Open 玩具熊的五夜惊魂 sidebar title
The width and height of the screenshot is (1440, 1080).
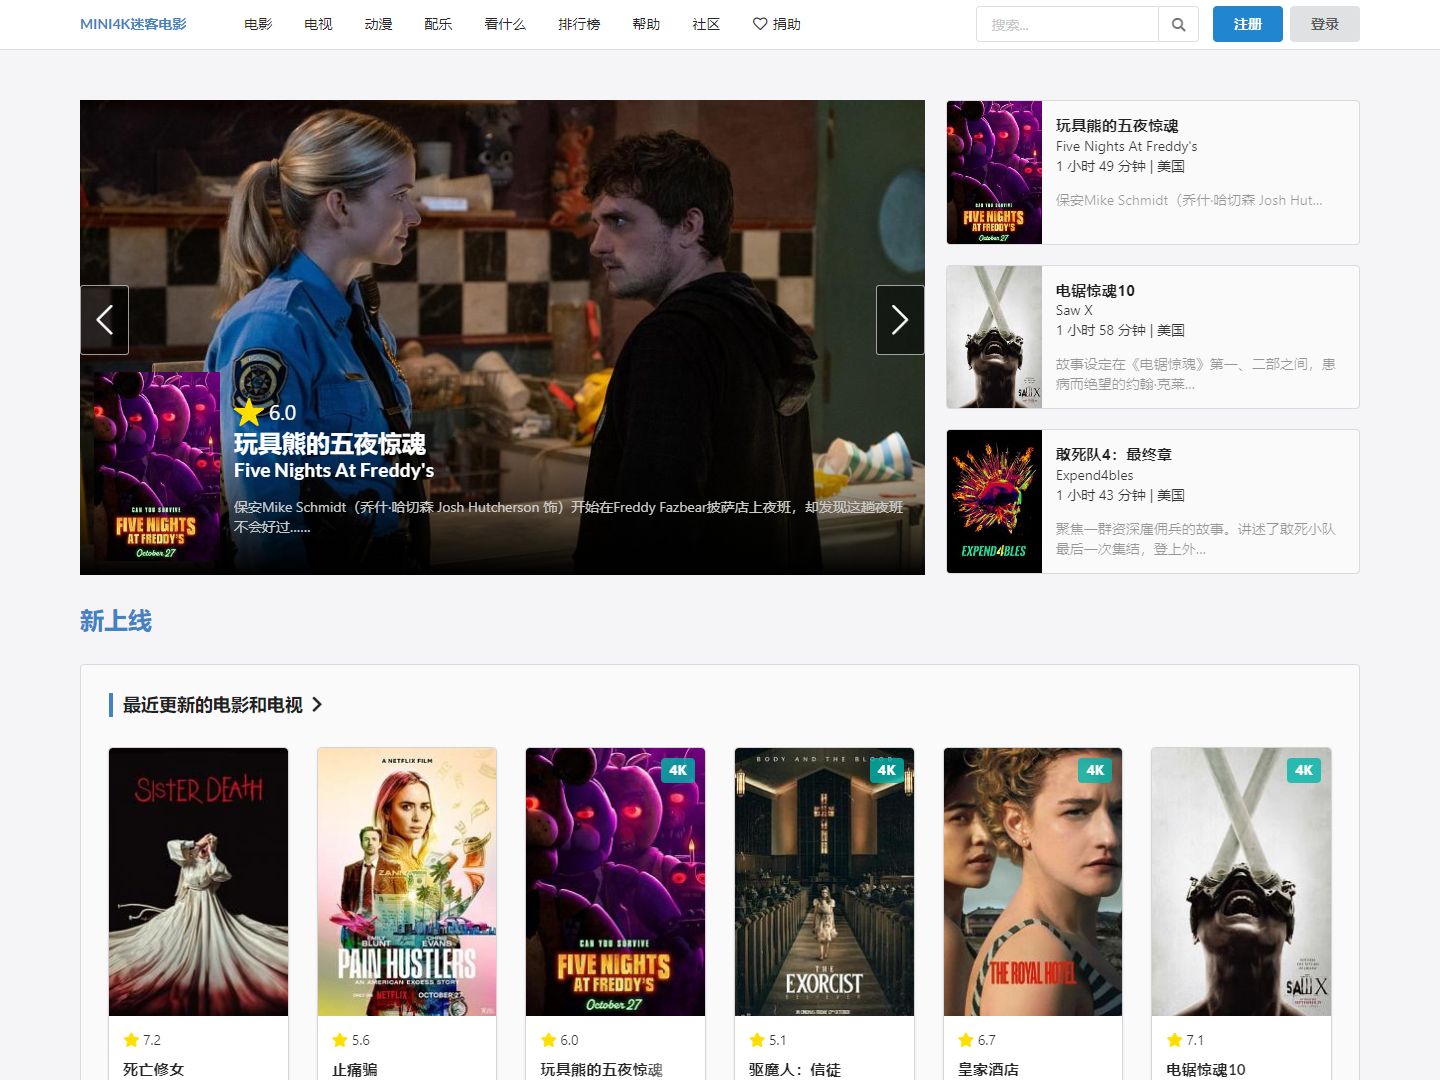pos(1117,126)
